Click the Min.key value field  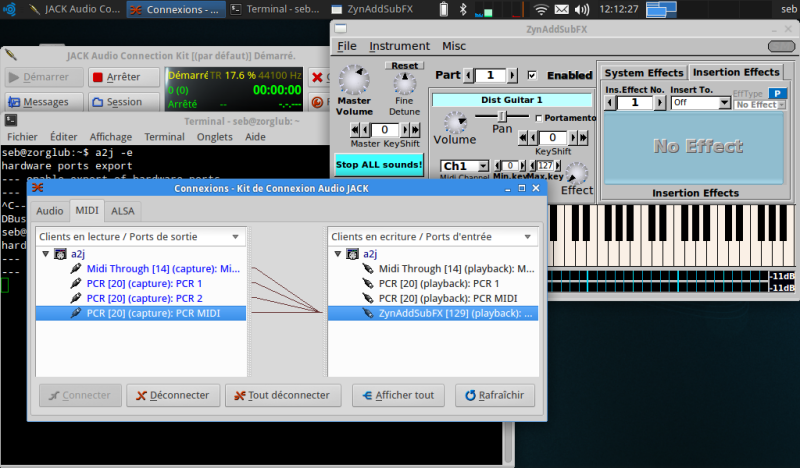pyautogui.click(x=510, y=166)
